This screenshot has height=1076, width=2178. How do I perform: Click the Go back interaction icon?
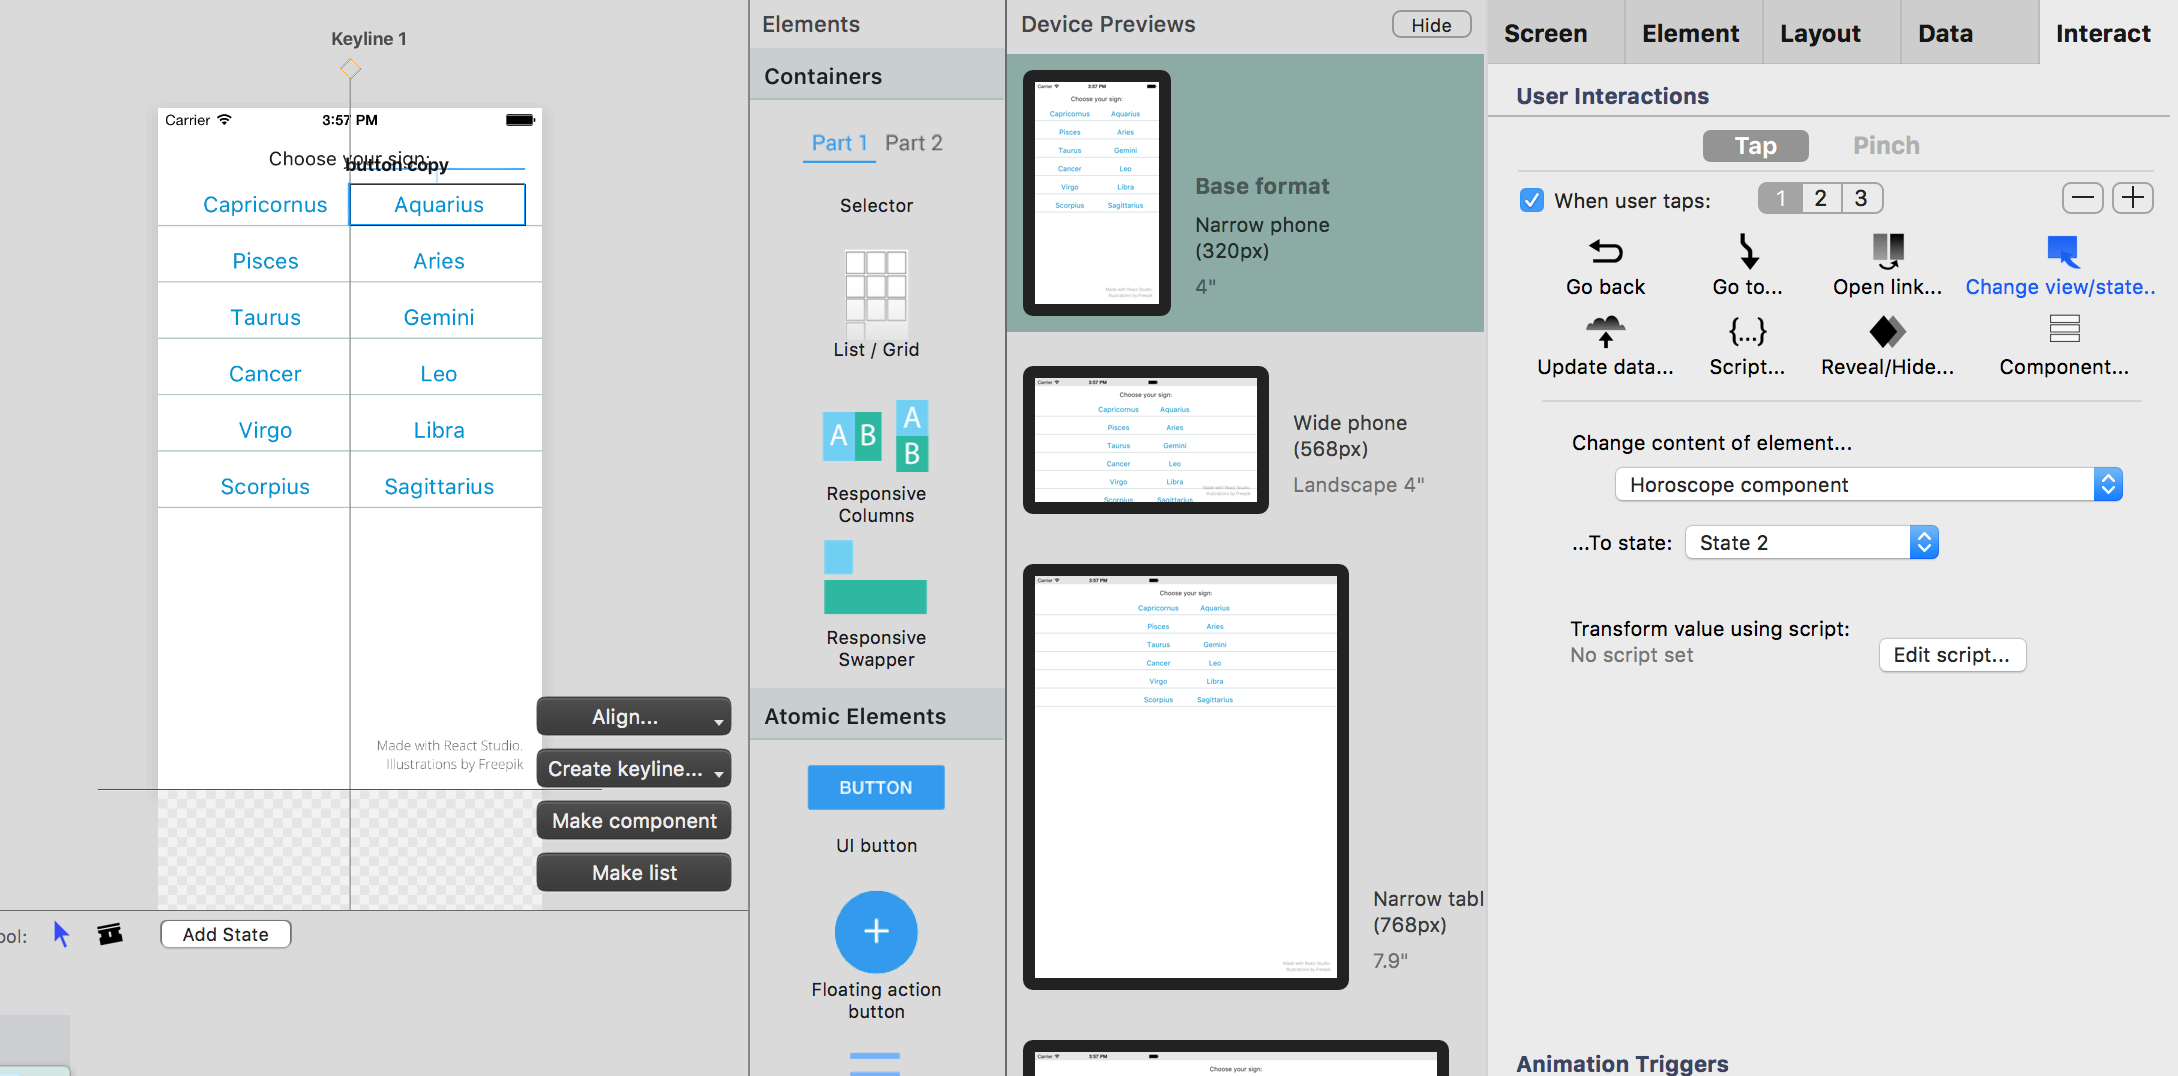point(1606,251)
